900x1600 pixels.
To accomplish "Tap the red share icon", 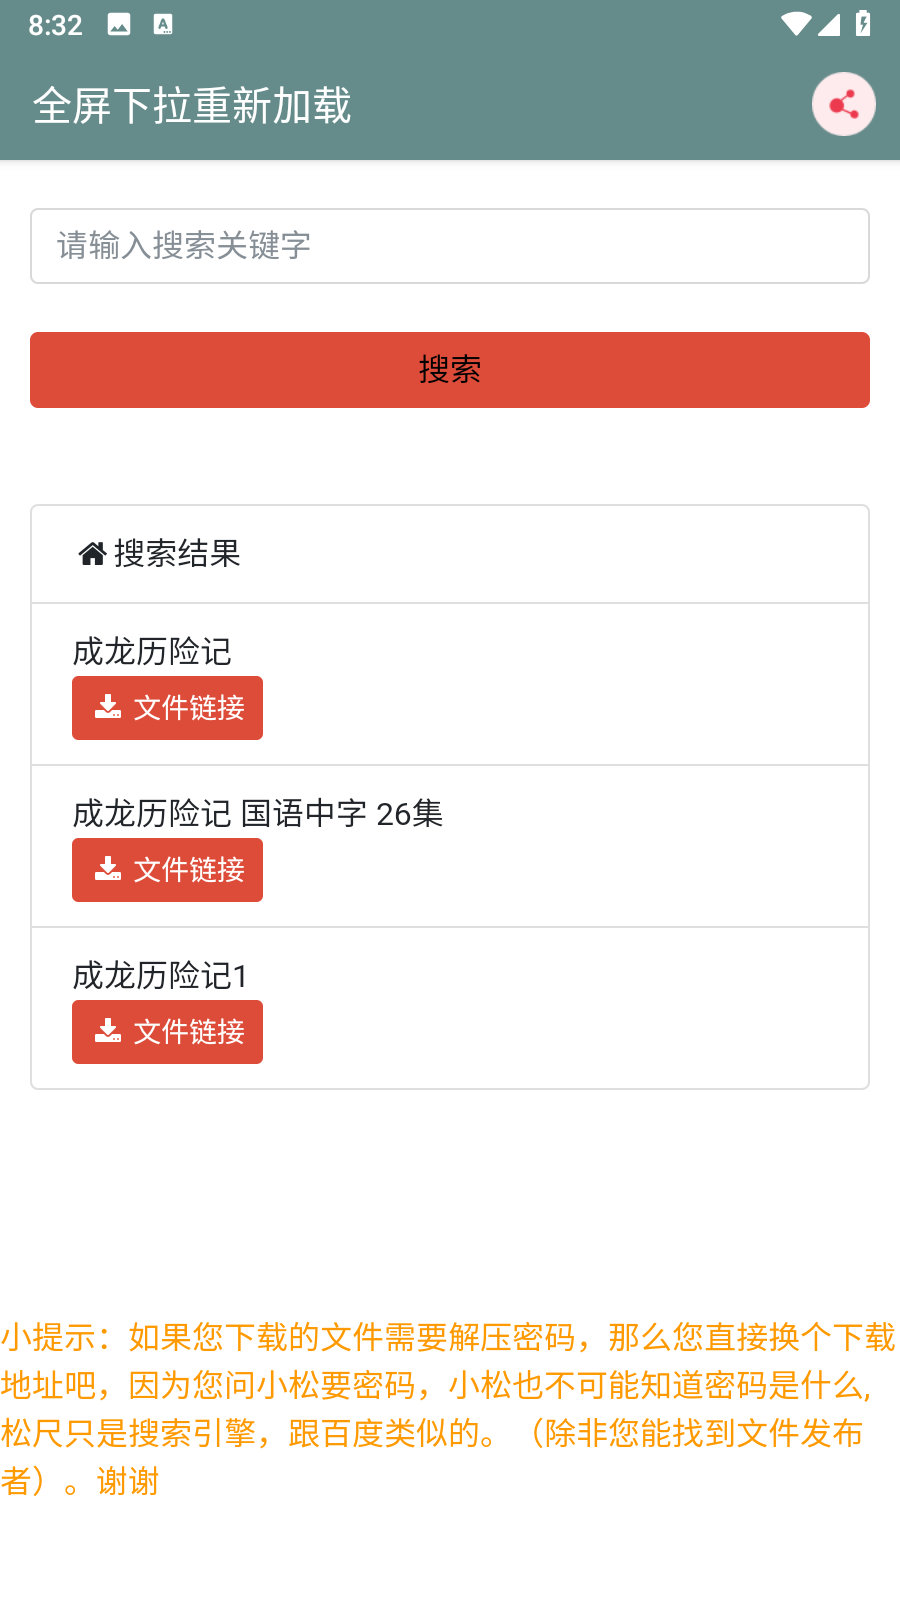I will click(843, 104).
